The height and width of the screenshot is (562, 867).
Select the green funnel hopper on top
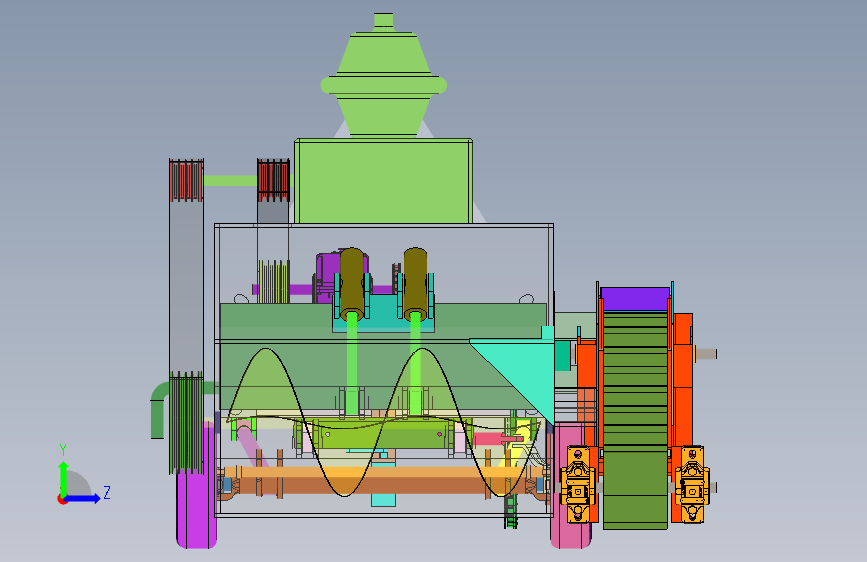click(x=384, y=75)
